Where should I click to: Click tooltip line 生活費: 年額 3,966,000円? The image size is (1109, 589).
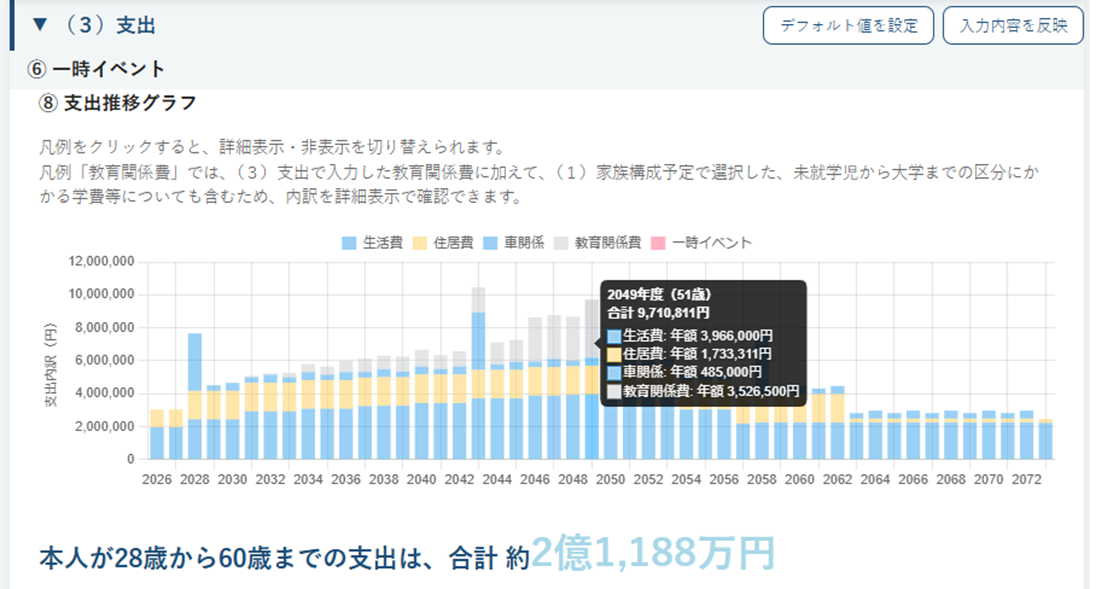[x=690, y=336]
